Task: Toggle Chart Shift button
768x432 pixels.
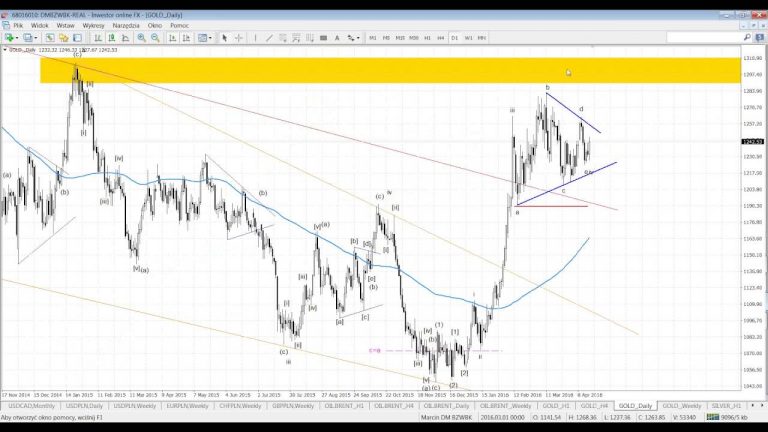Action: pos(186,38)
